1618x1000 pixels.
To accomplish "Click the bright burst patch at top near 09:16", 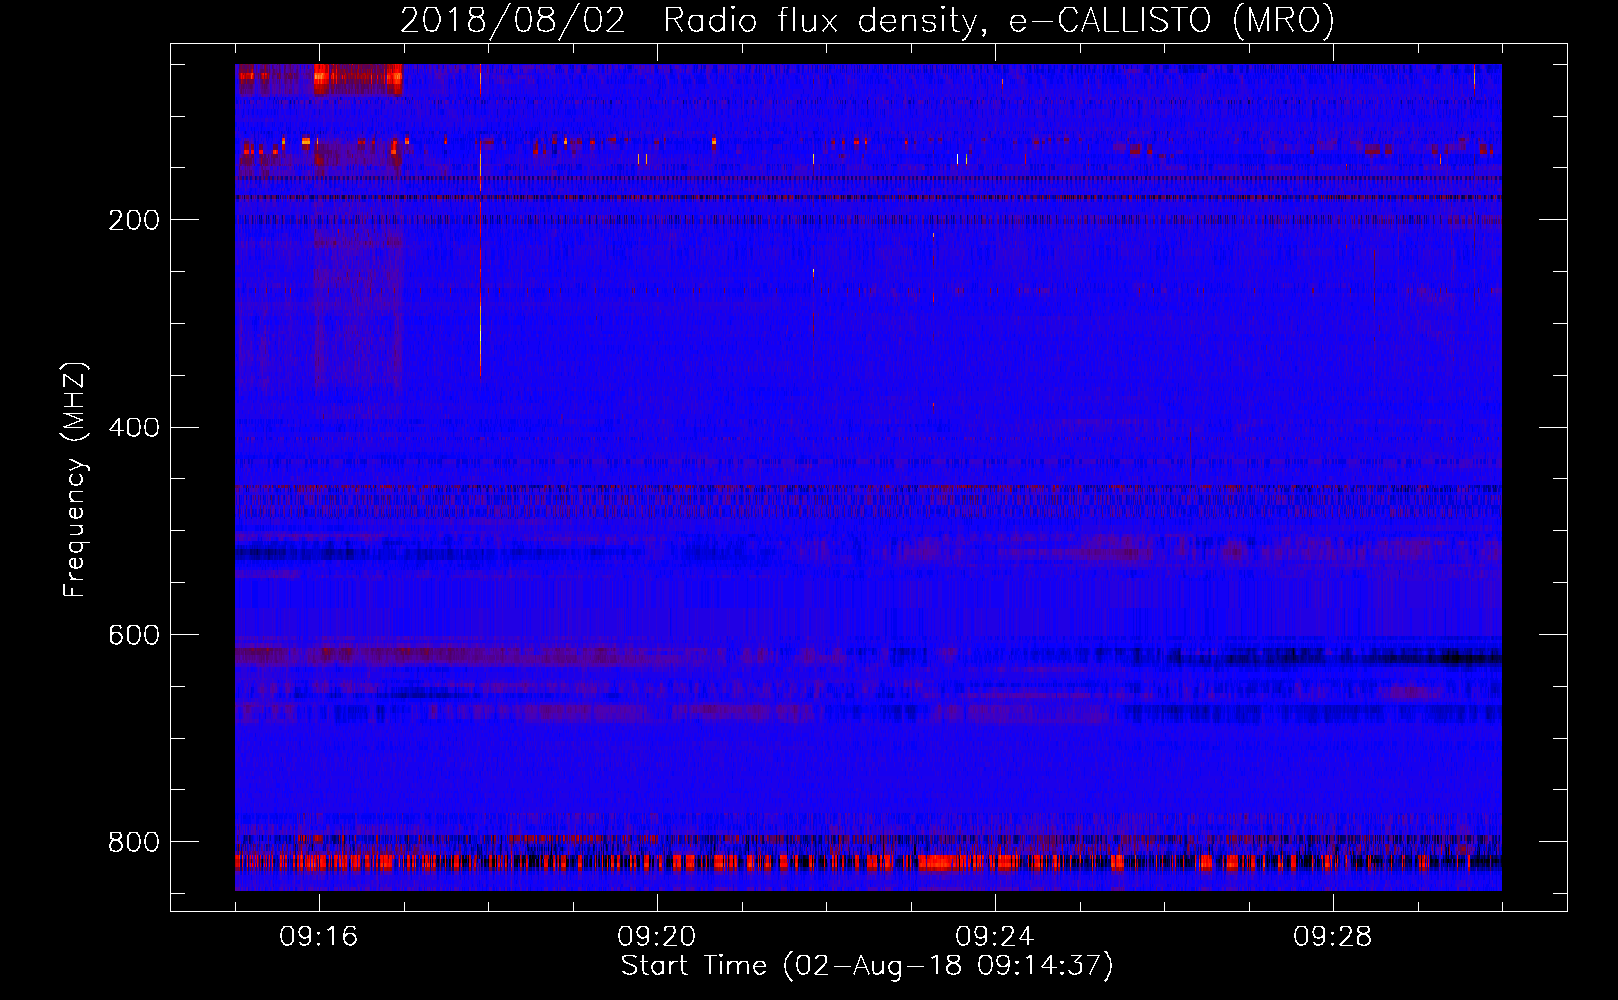I will click(x=358, y=78).
